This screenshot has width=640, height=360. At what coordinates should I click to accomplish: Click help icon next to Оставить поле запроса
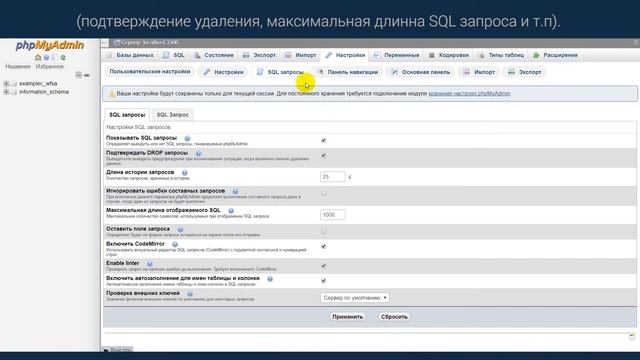click(x=180, y=229)
